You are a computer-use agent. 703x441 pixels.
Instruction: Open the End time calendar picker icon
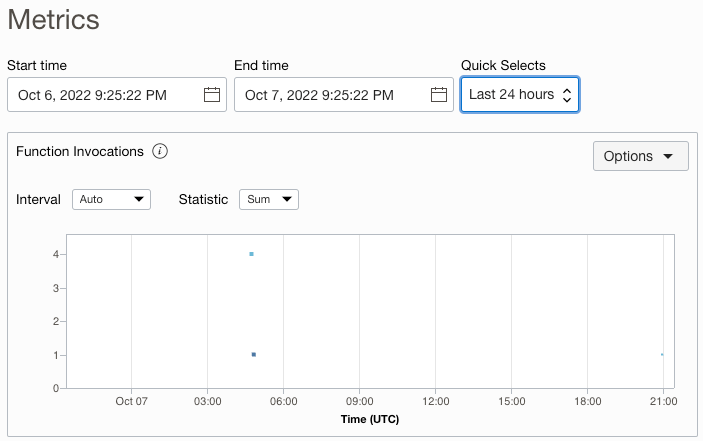pyautogui.click(x=438, y=95)
